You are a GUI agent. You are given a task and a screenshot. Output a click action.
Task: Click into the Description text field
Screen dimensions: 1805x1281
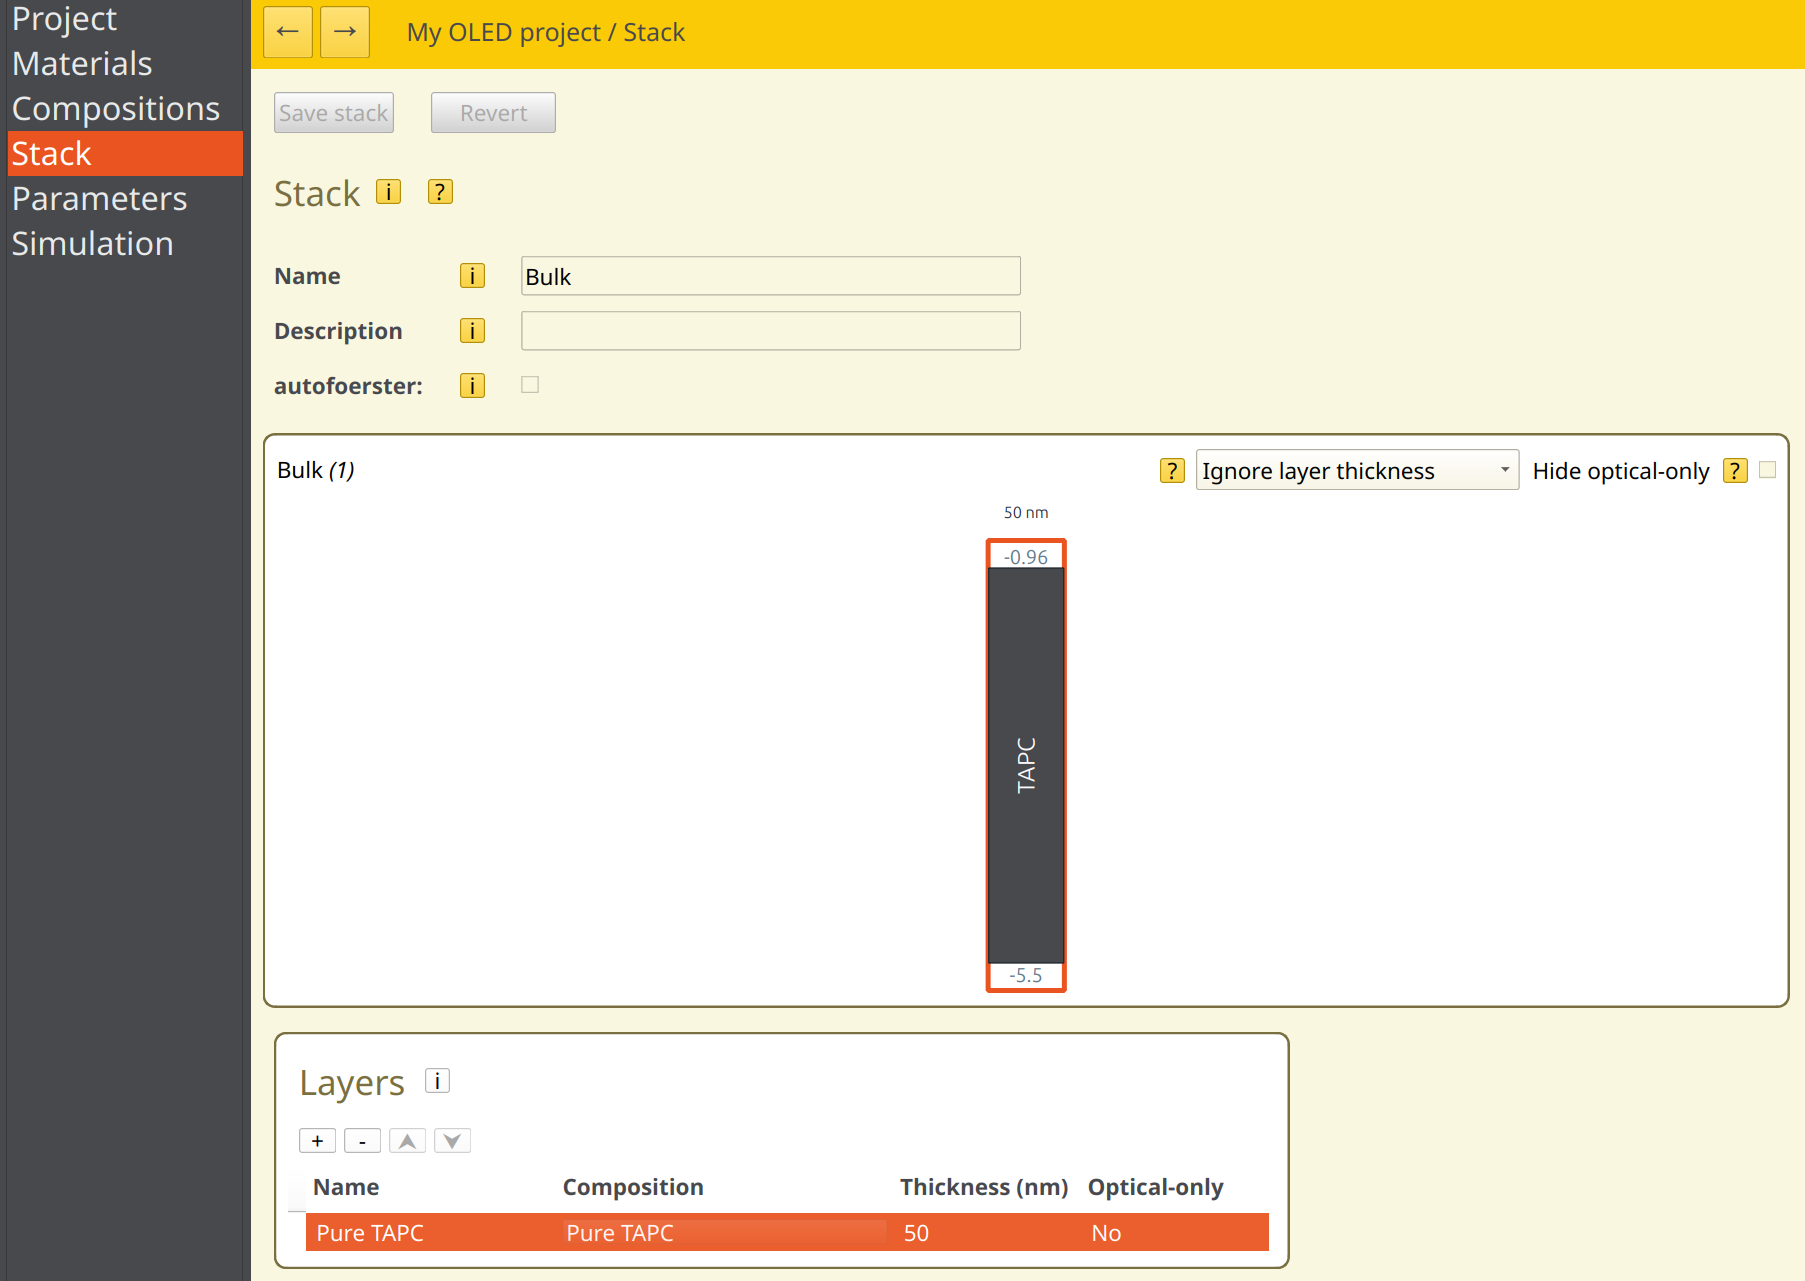pos(770,331)
